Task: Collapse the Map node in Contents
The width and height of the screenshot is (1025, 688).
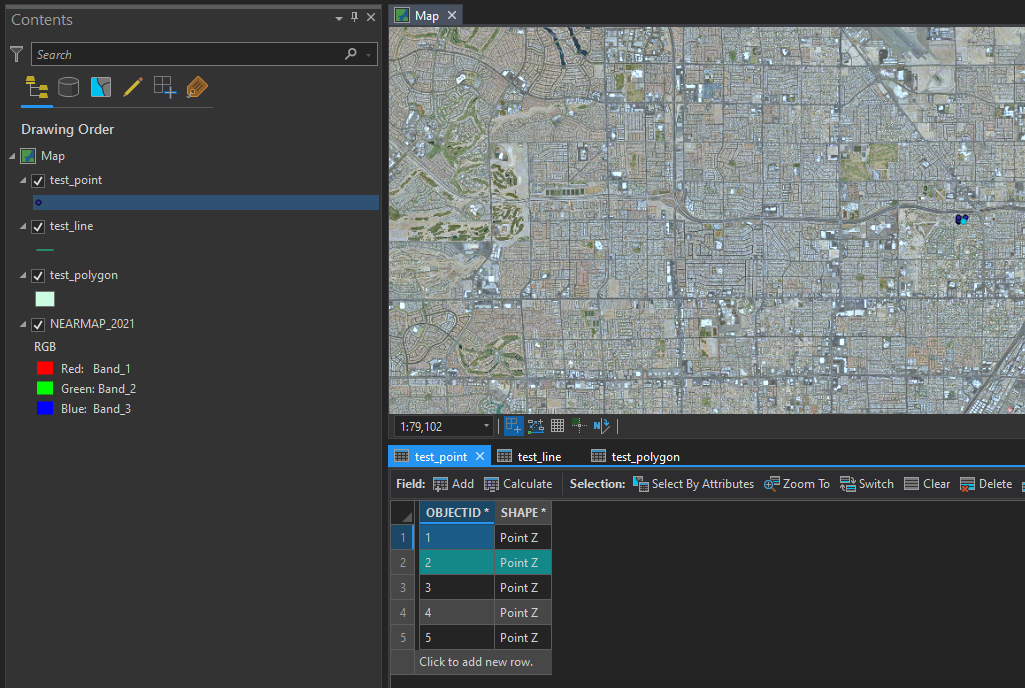Action: (x=12, y=156)
